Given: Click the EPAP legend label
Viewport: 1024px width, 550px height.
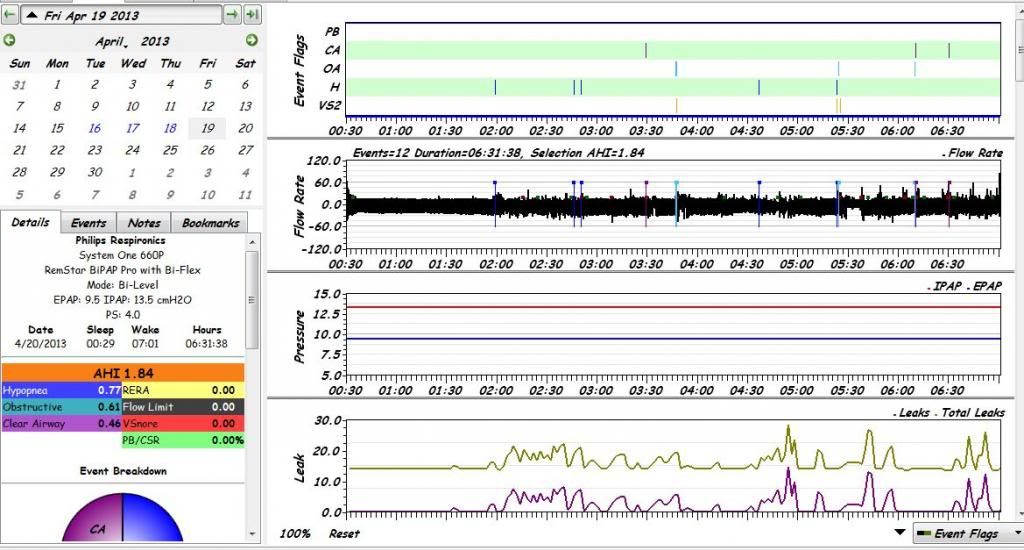Looking at the screenshot, I should click(x=987, y=286).
